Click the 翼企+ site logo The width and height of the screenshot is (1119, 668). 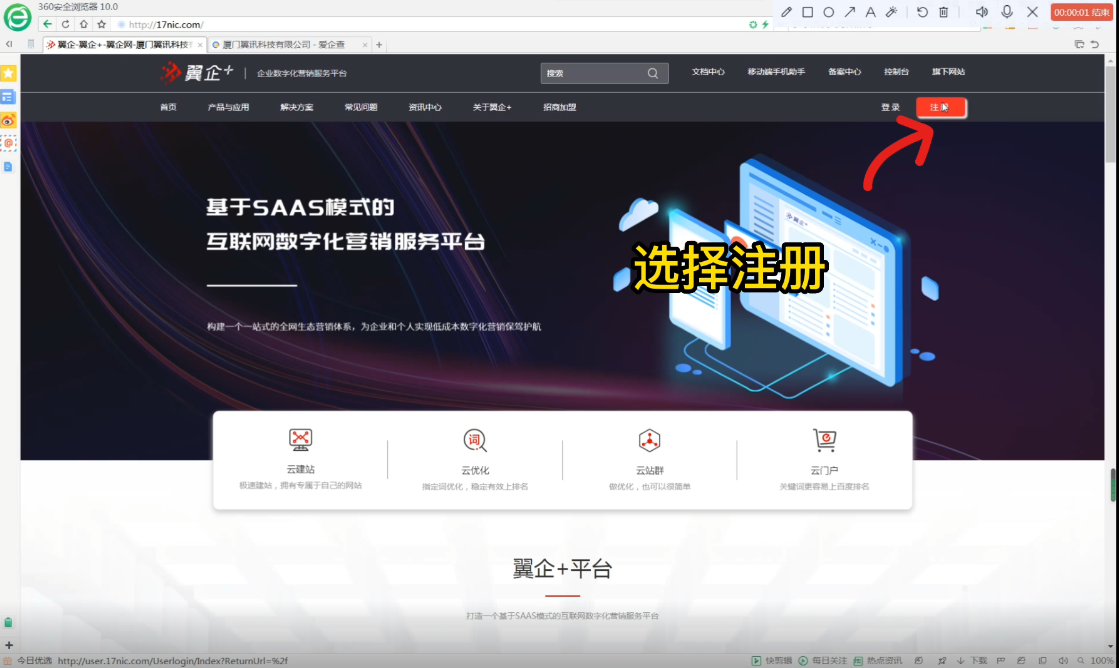pyautogui.click(x=197, y=73)
